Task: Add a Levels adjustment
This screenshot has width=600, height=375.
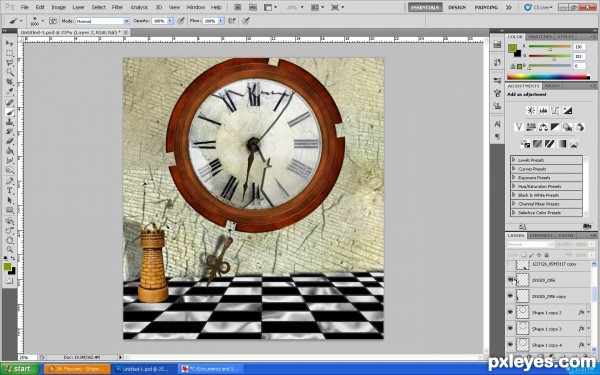Action: [543, 111]
